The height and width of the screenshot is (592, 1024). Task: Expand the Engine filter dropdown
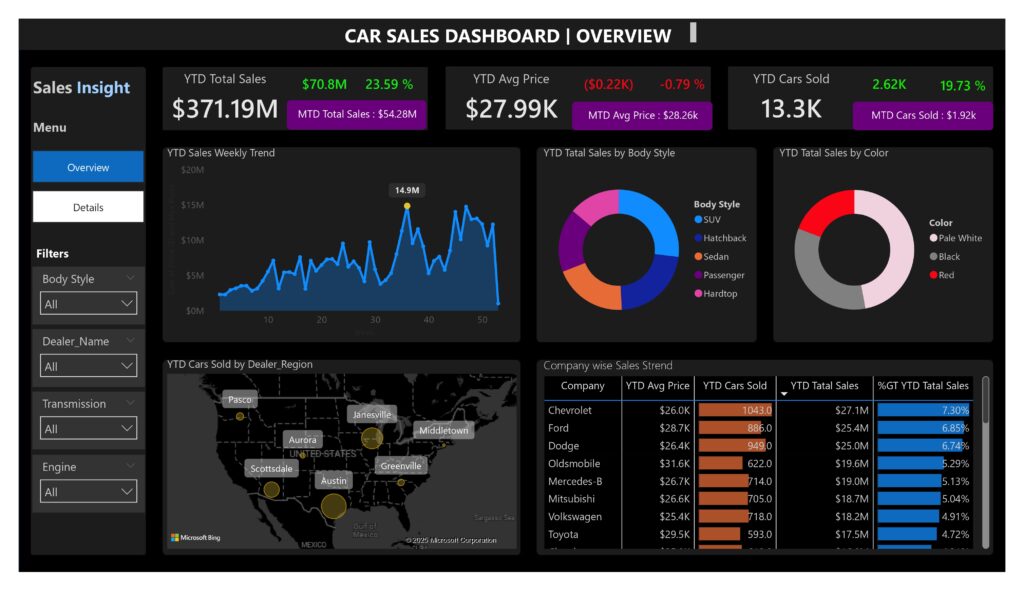(88, 492)
